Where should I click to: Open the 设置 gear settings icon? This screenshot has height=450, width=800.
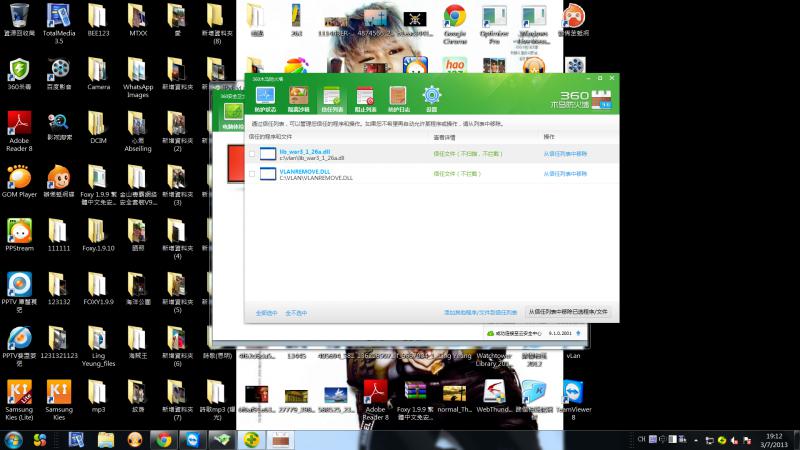(432, 98)
